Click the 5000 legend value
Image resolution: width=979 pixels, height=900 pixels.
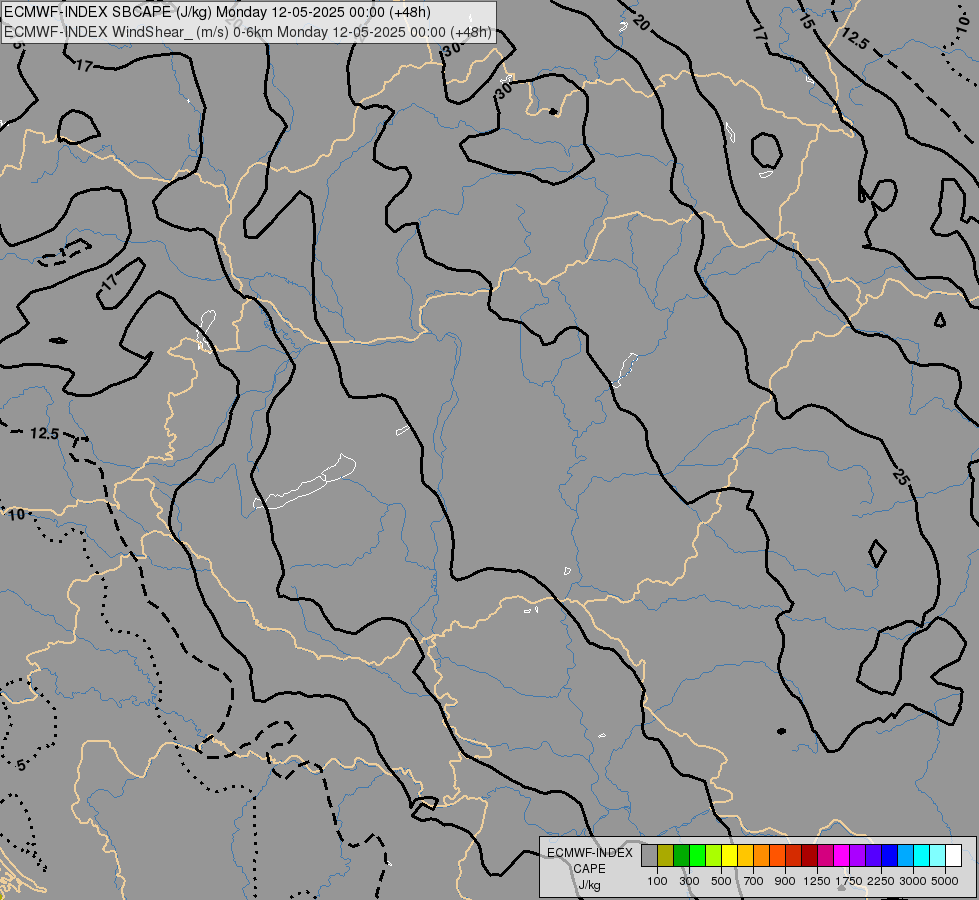point(945,881)
